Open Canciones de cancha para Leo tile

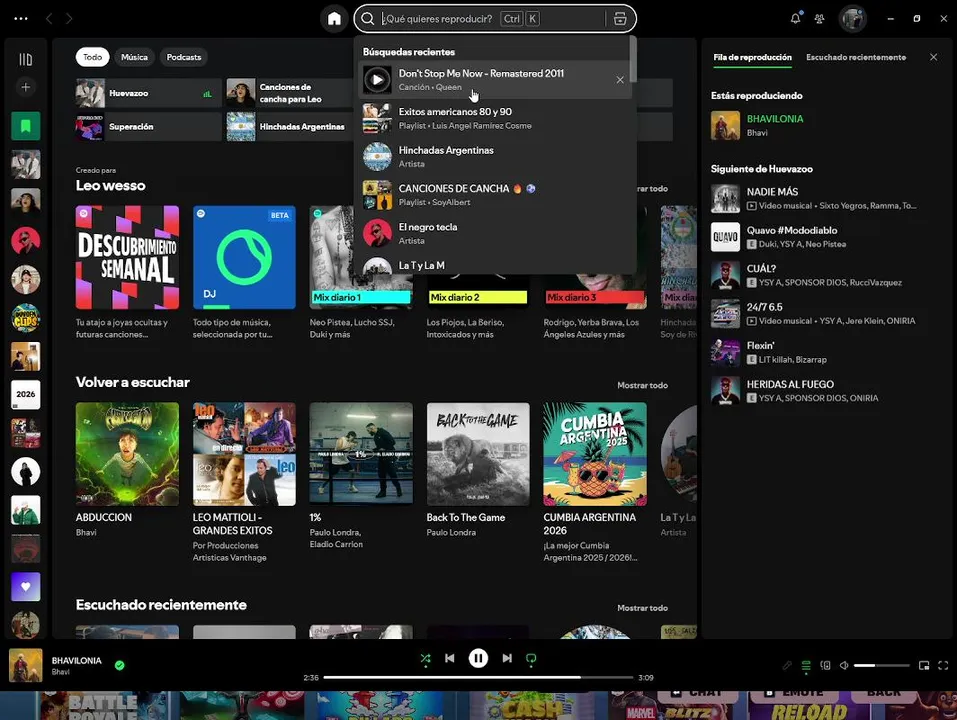click(291, 93)
